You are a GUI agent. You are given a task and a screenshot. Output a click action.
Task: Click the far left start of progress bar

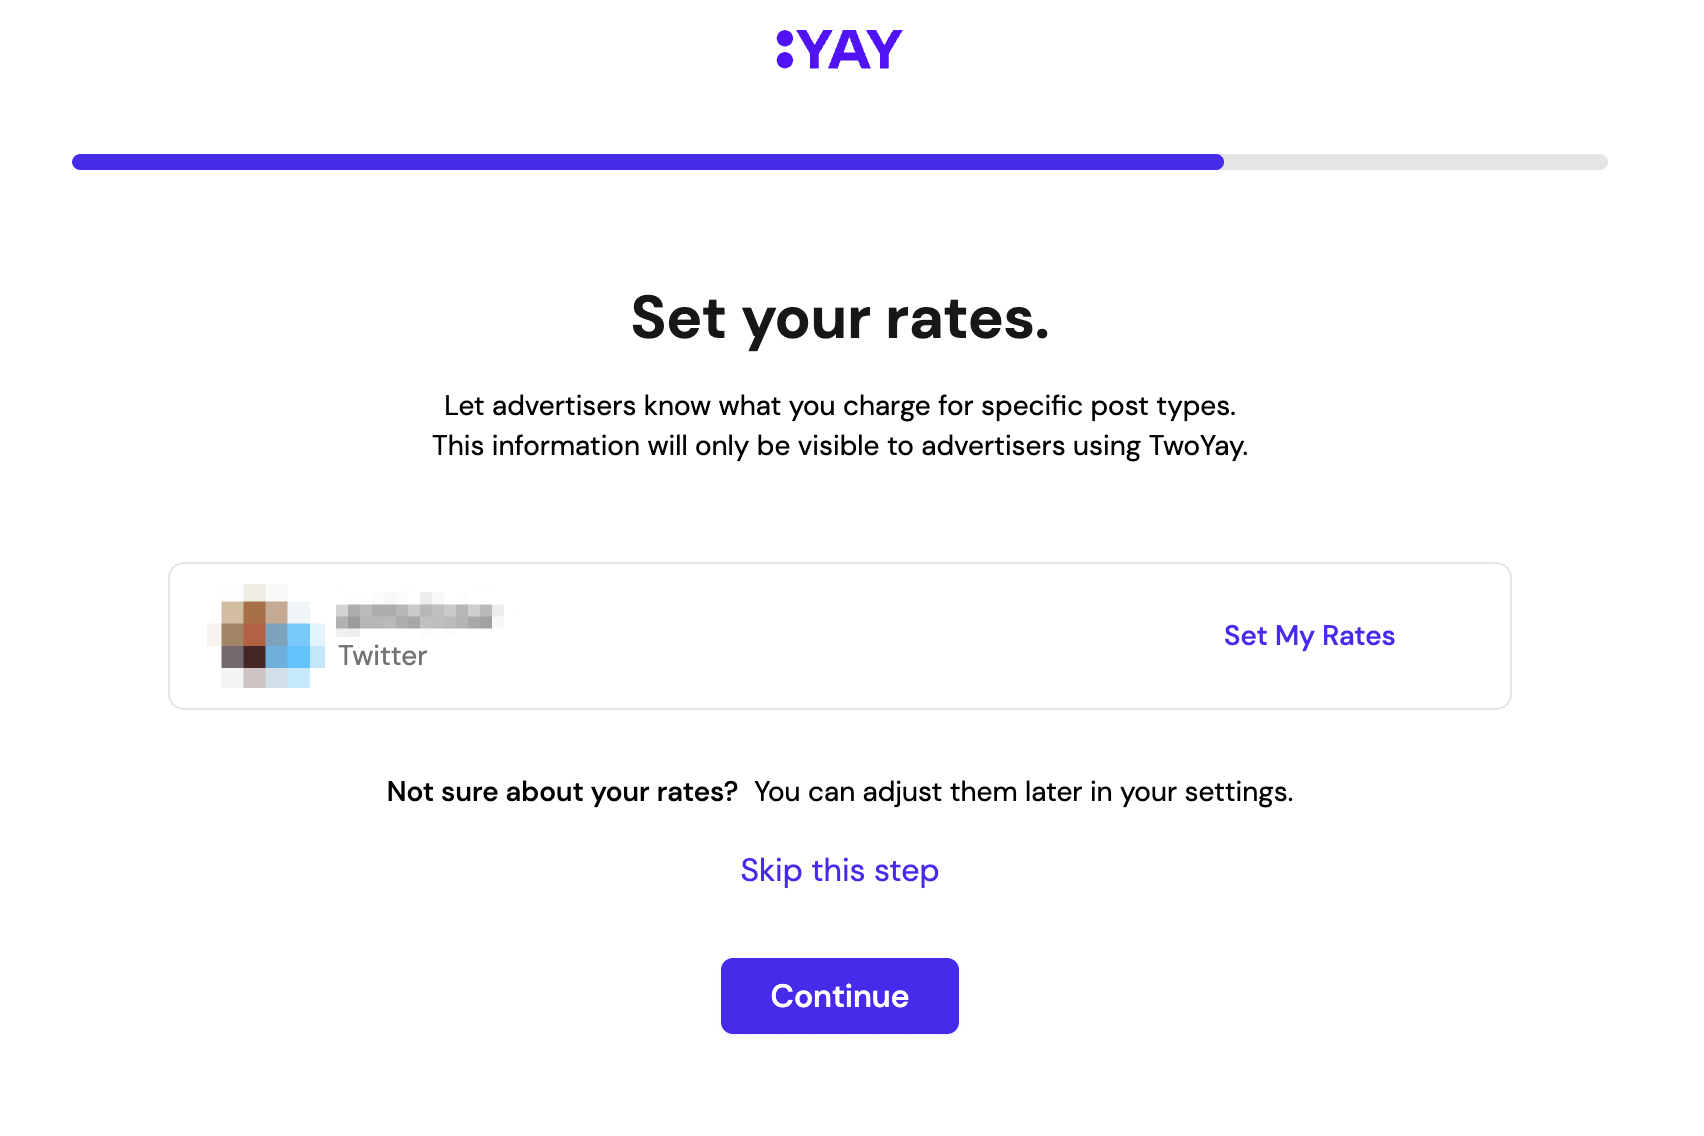pyautogui.click(x=78, y=162)
